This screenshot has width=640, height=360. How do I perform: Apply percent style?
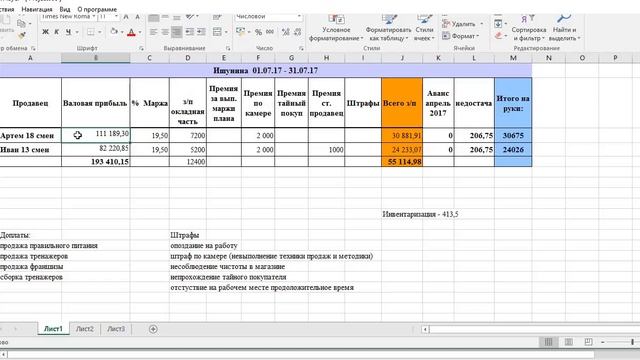pyautogui.click(x=258, y=32)
